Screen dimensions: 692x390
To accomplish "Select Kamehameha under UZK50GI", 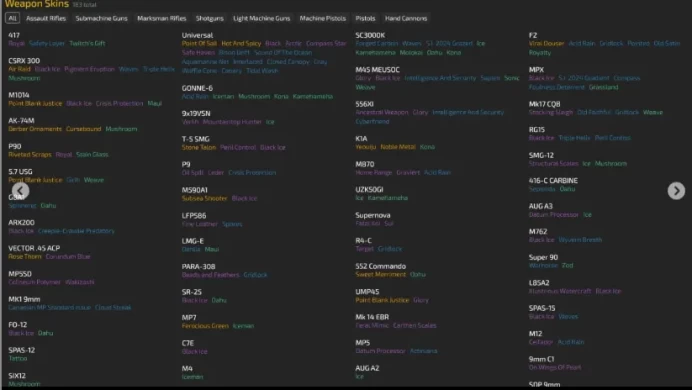I will (388, 198).
